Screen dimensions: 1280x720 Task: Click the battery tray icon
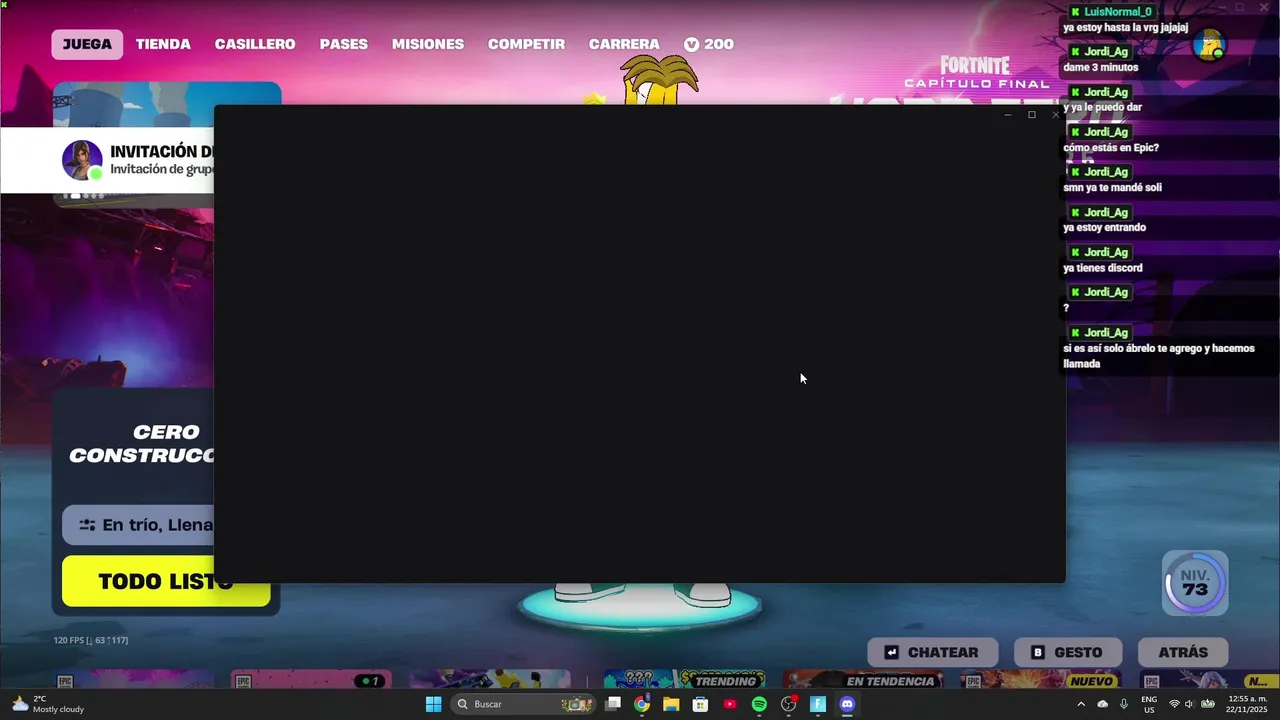[1208, 704]
